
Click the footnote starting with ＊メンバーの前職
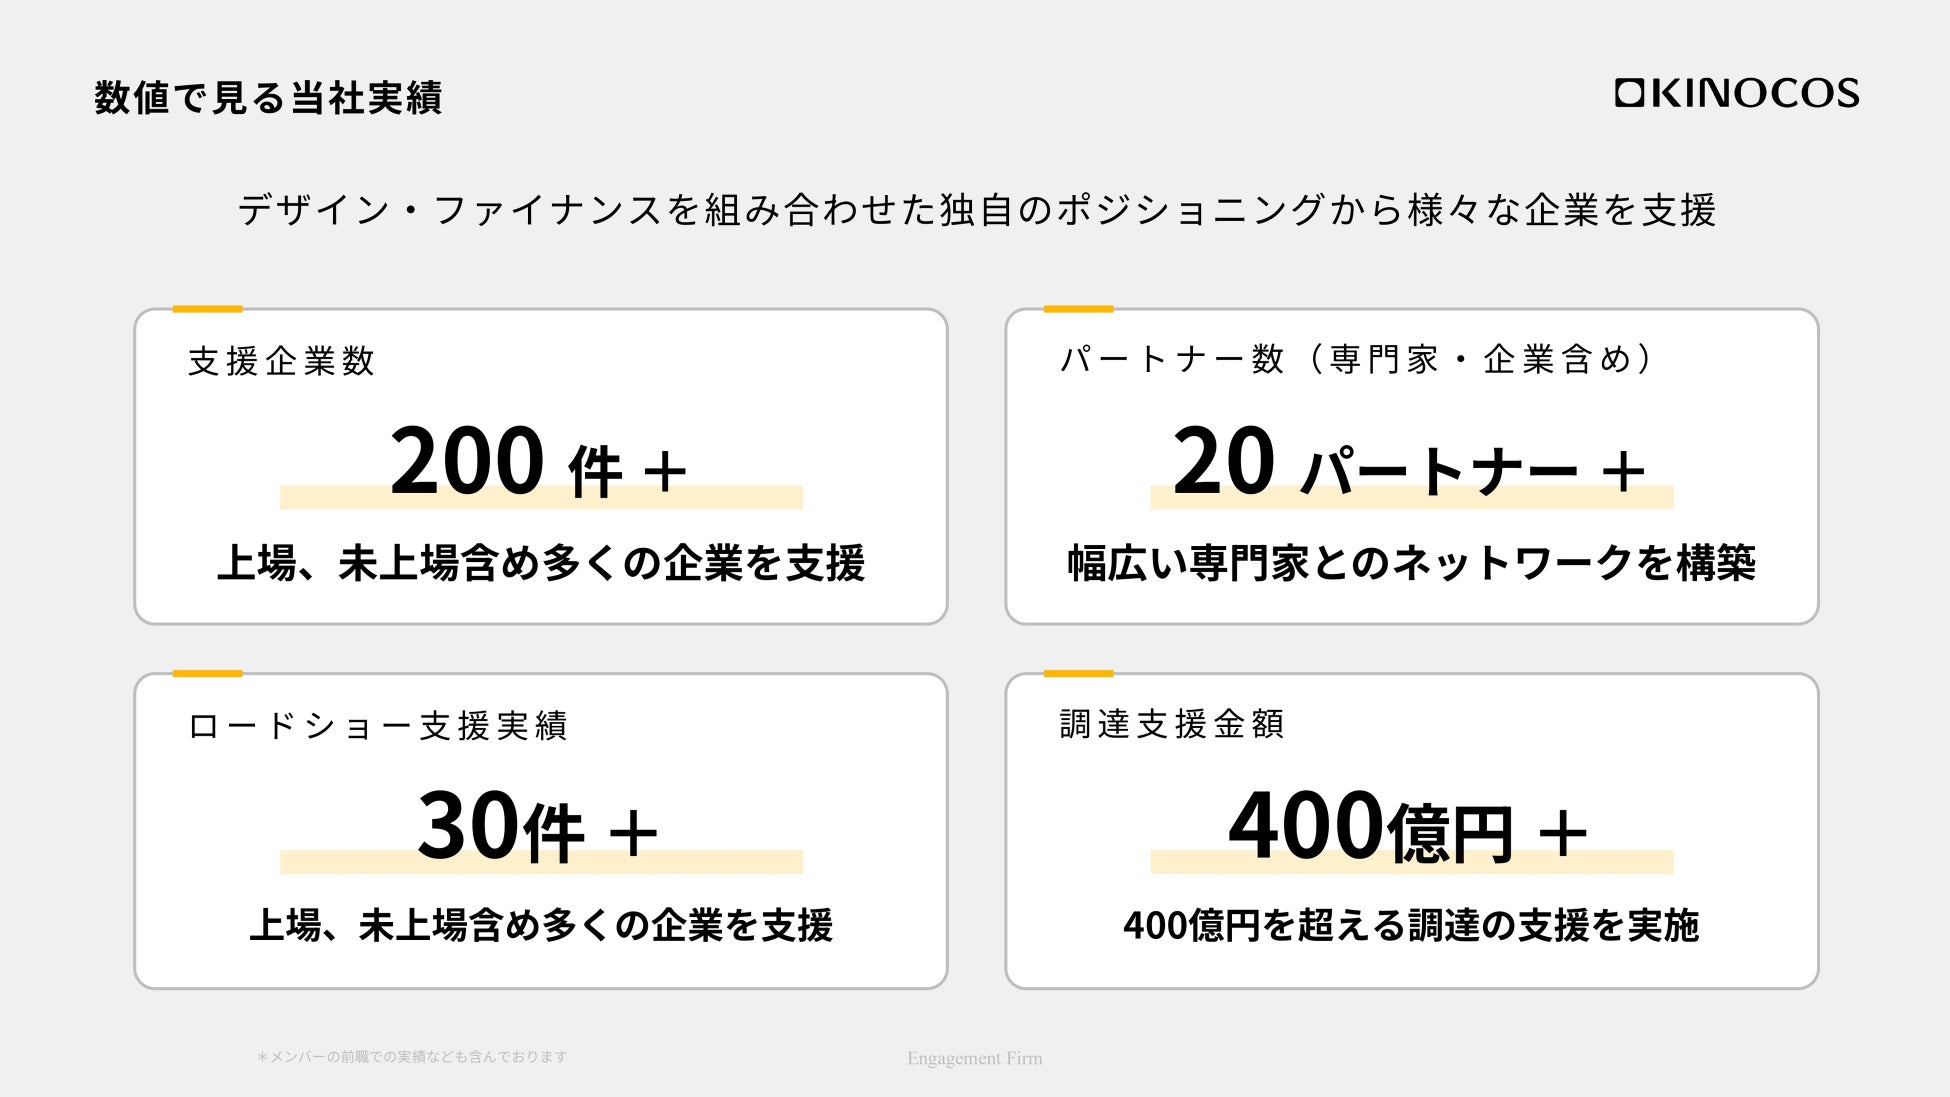coord(412,1056)
